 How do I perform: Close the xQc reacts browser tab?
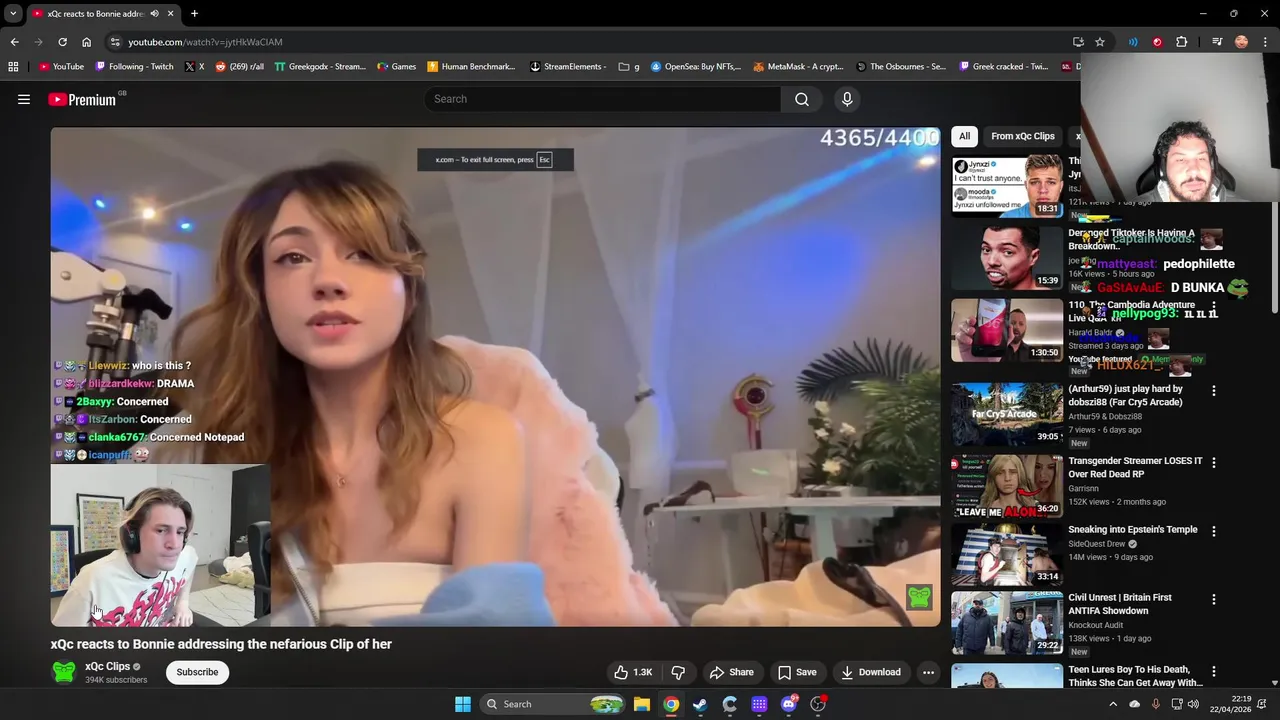point(171,14)
